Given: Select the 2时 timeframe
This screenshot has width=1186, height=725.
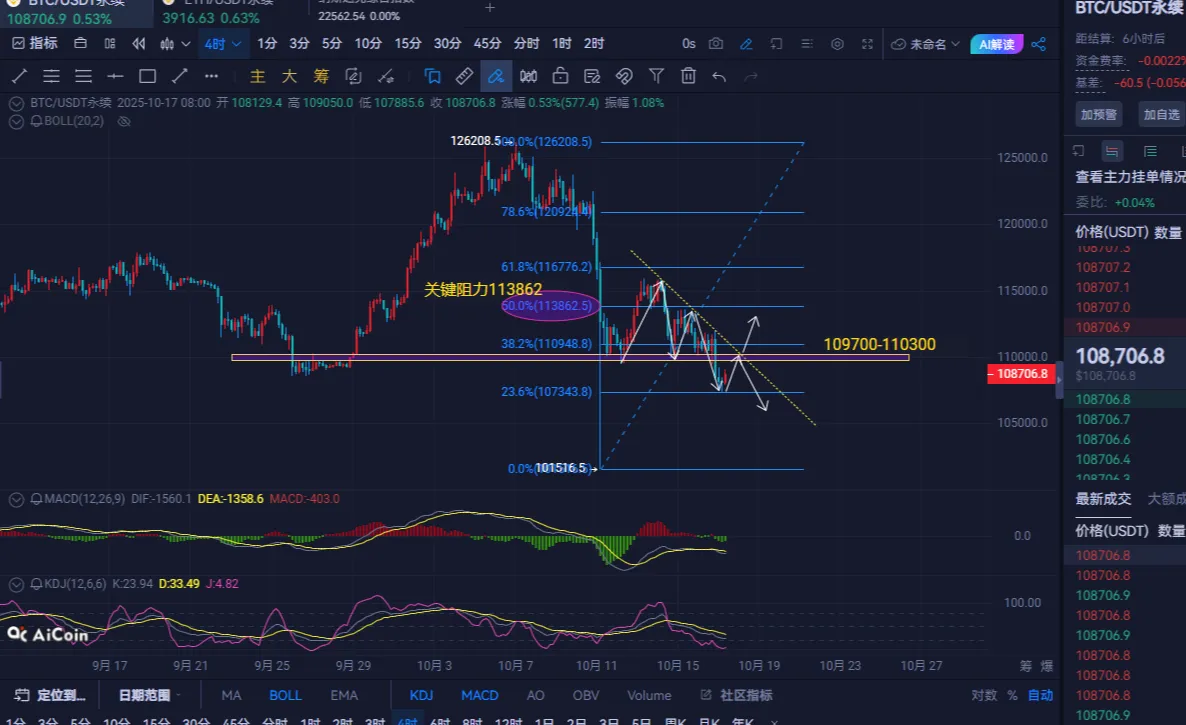Looking at the screenshot, I should click(x=594, y=44).
